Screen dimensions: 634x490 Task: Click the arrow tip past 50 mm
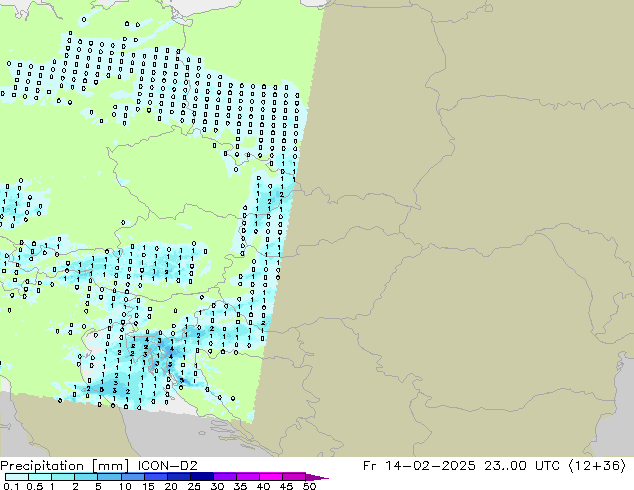(317, 477)
